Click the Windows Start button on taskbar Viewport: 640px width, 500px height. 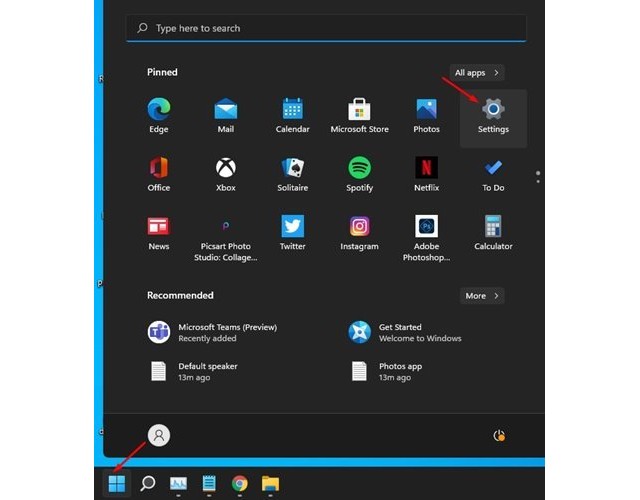tap(117, 484)
